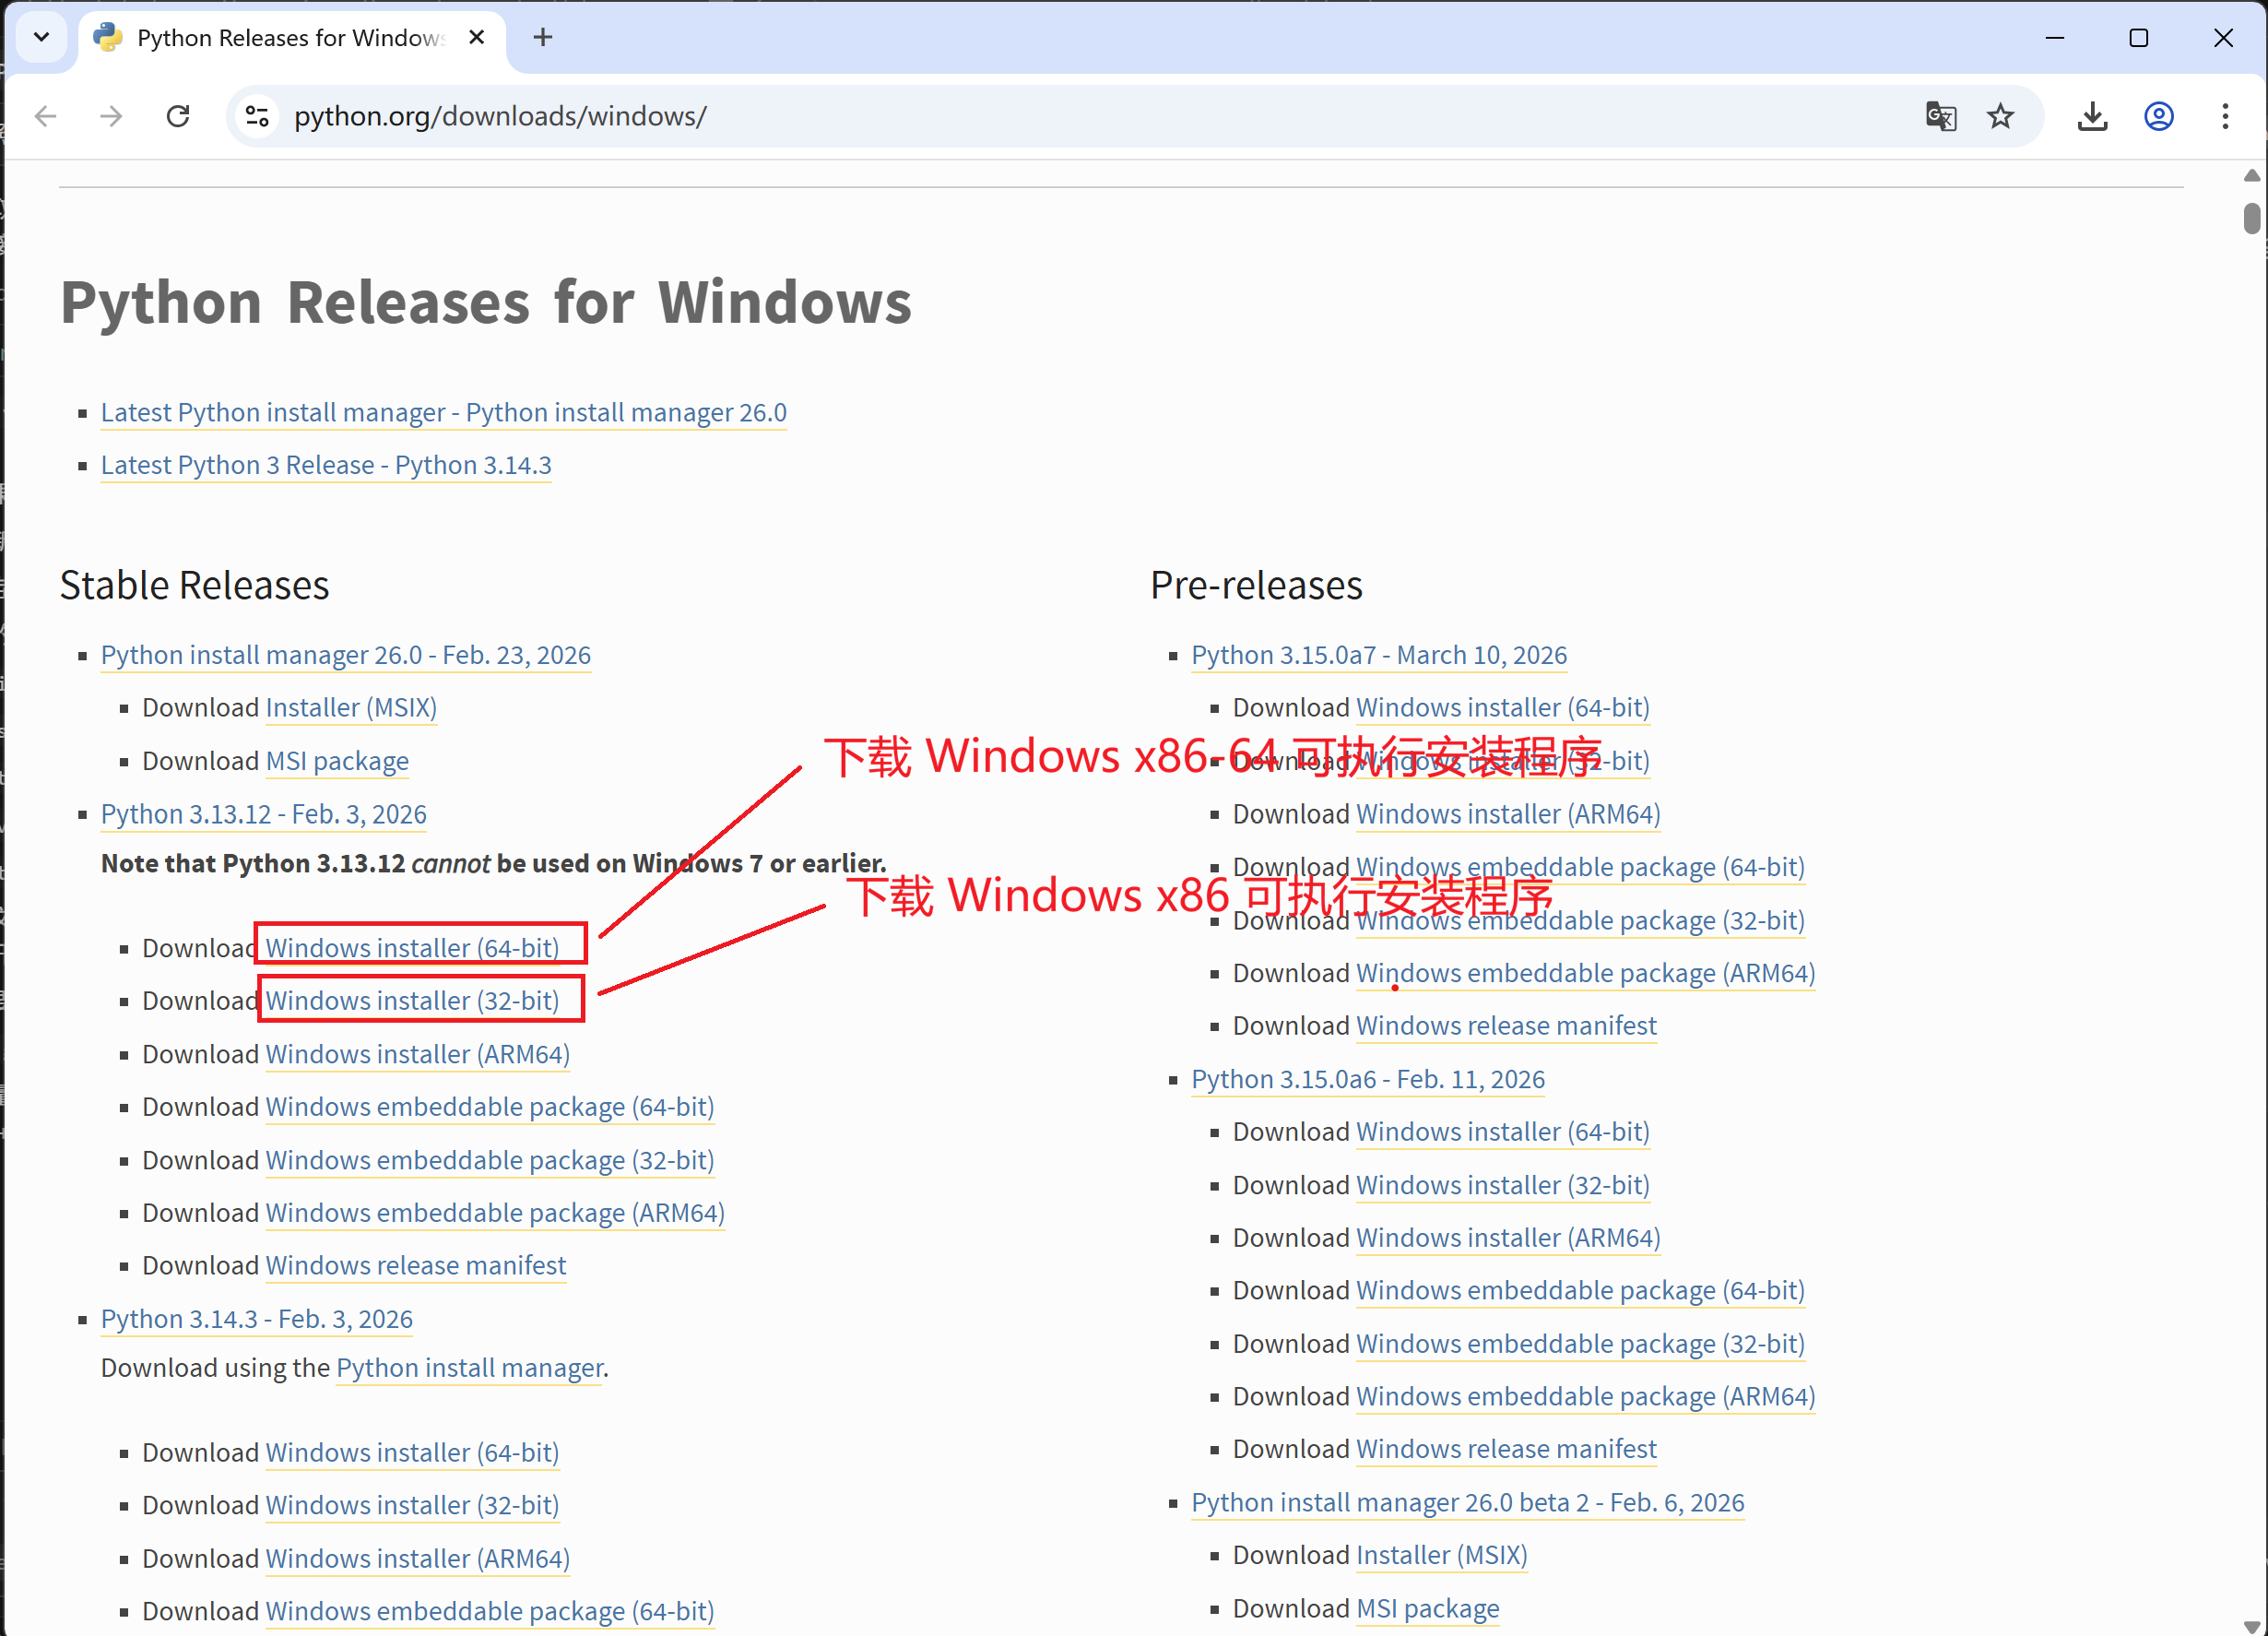The image size is (2268, 1636).
Task: Click the browser back arrow
Action: (45, 117)
